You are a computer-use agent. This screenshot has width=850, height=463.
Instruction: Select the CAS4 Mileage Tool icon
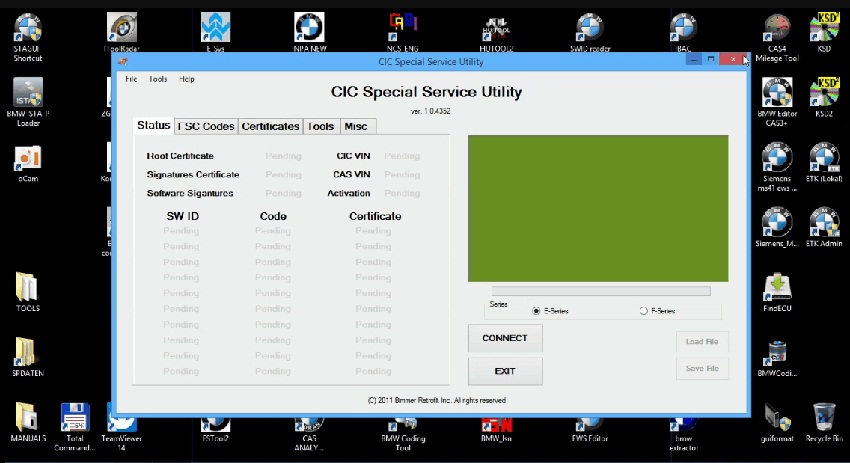(778, 29)
